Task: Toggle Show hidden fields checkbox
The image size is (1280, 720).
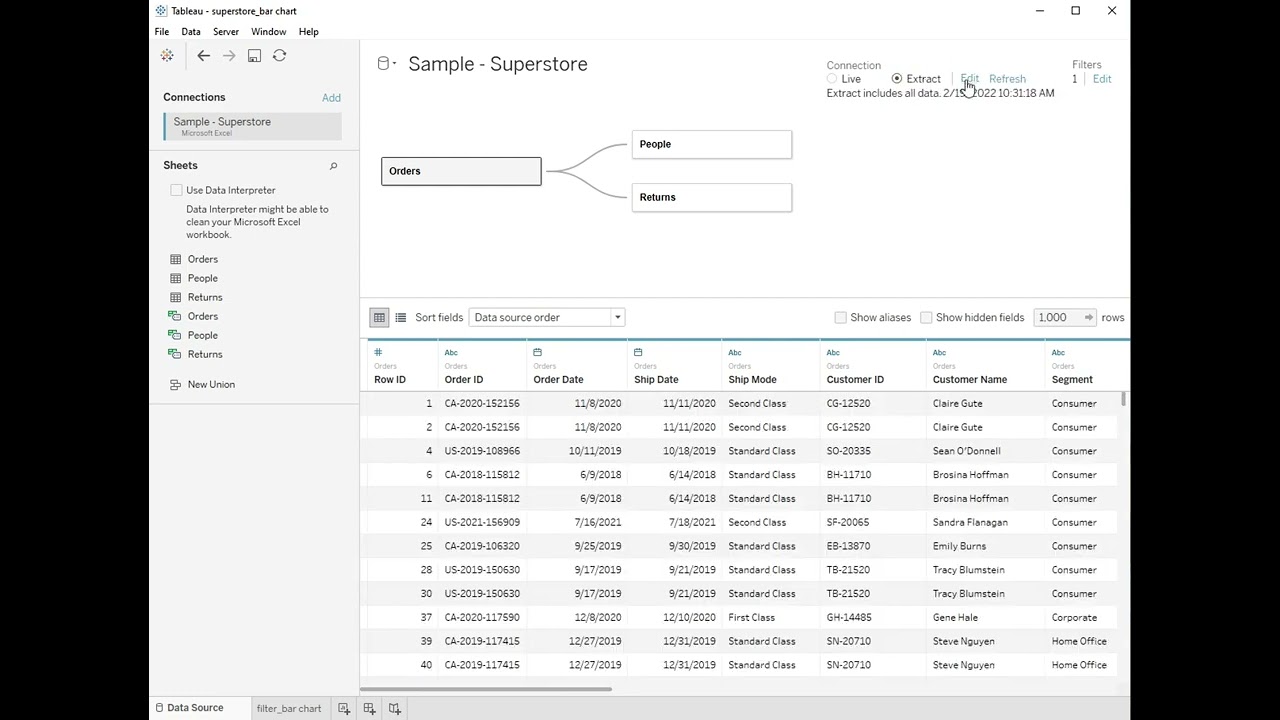Action: [926, 317]
